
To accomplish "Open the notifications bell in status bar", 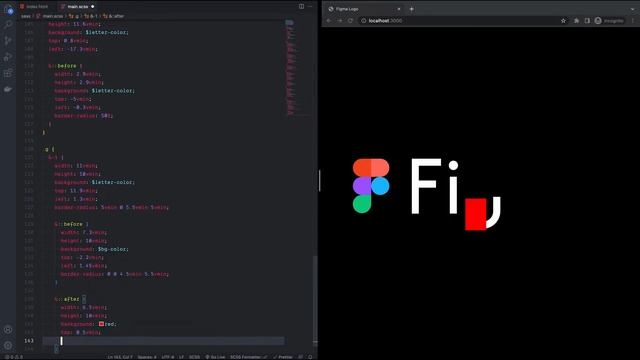I will click(x=310, y=357).
